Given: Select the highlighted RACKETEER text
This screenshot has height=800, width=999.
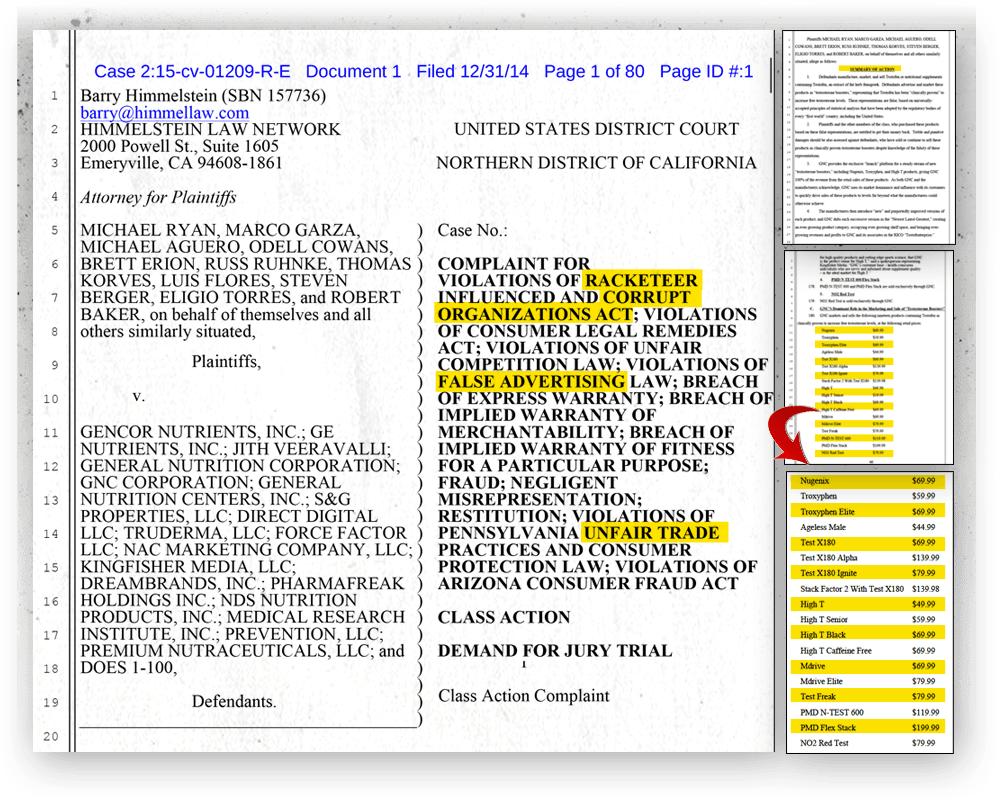Looking at the screenshot, I should pos(642,280).
